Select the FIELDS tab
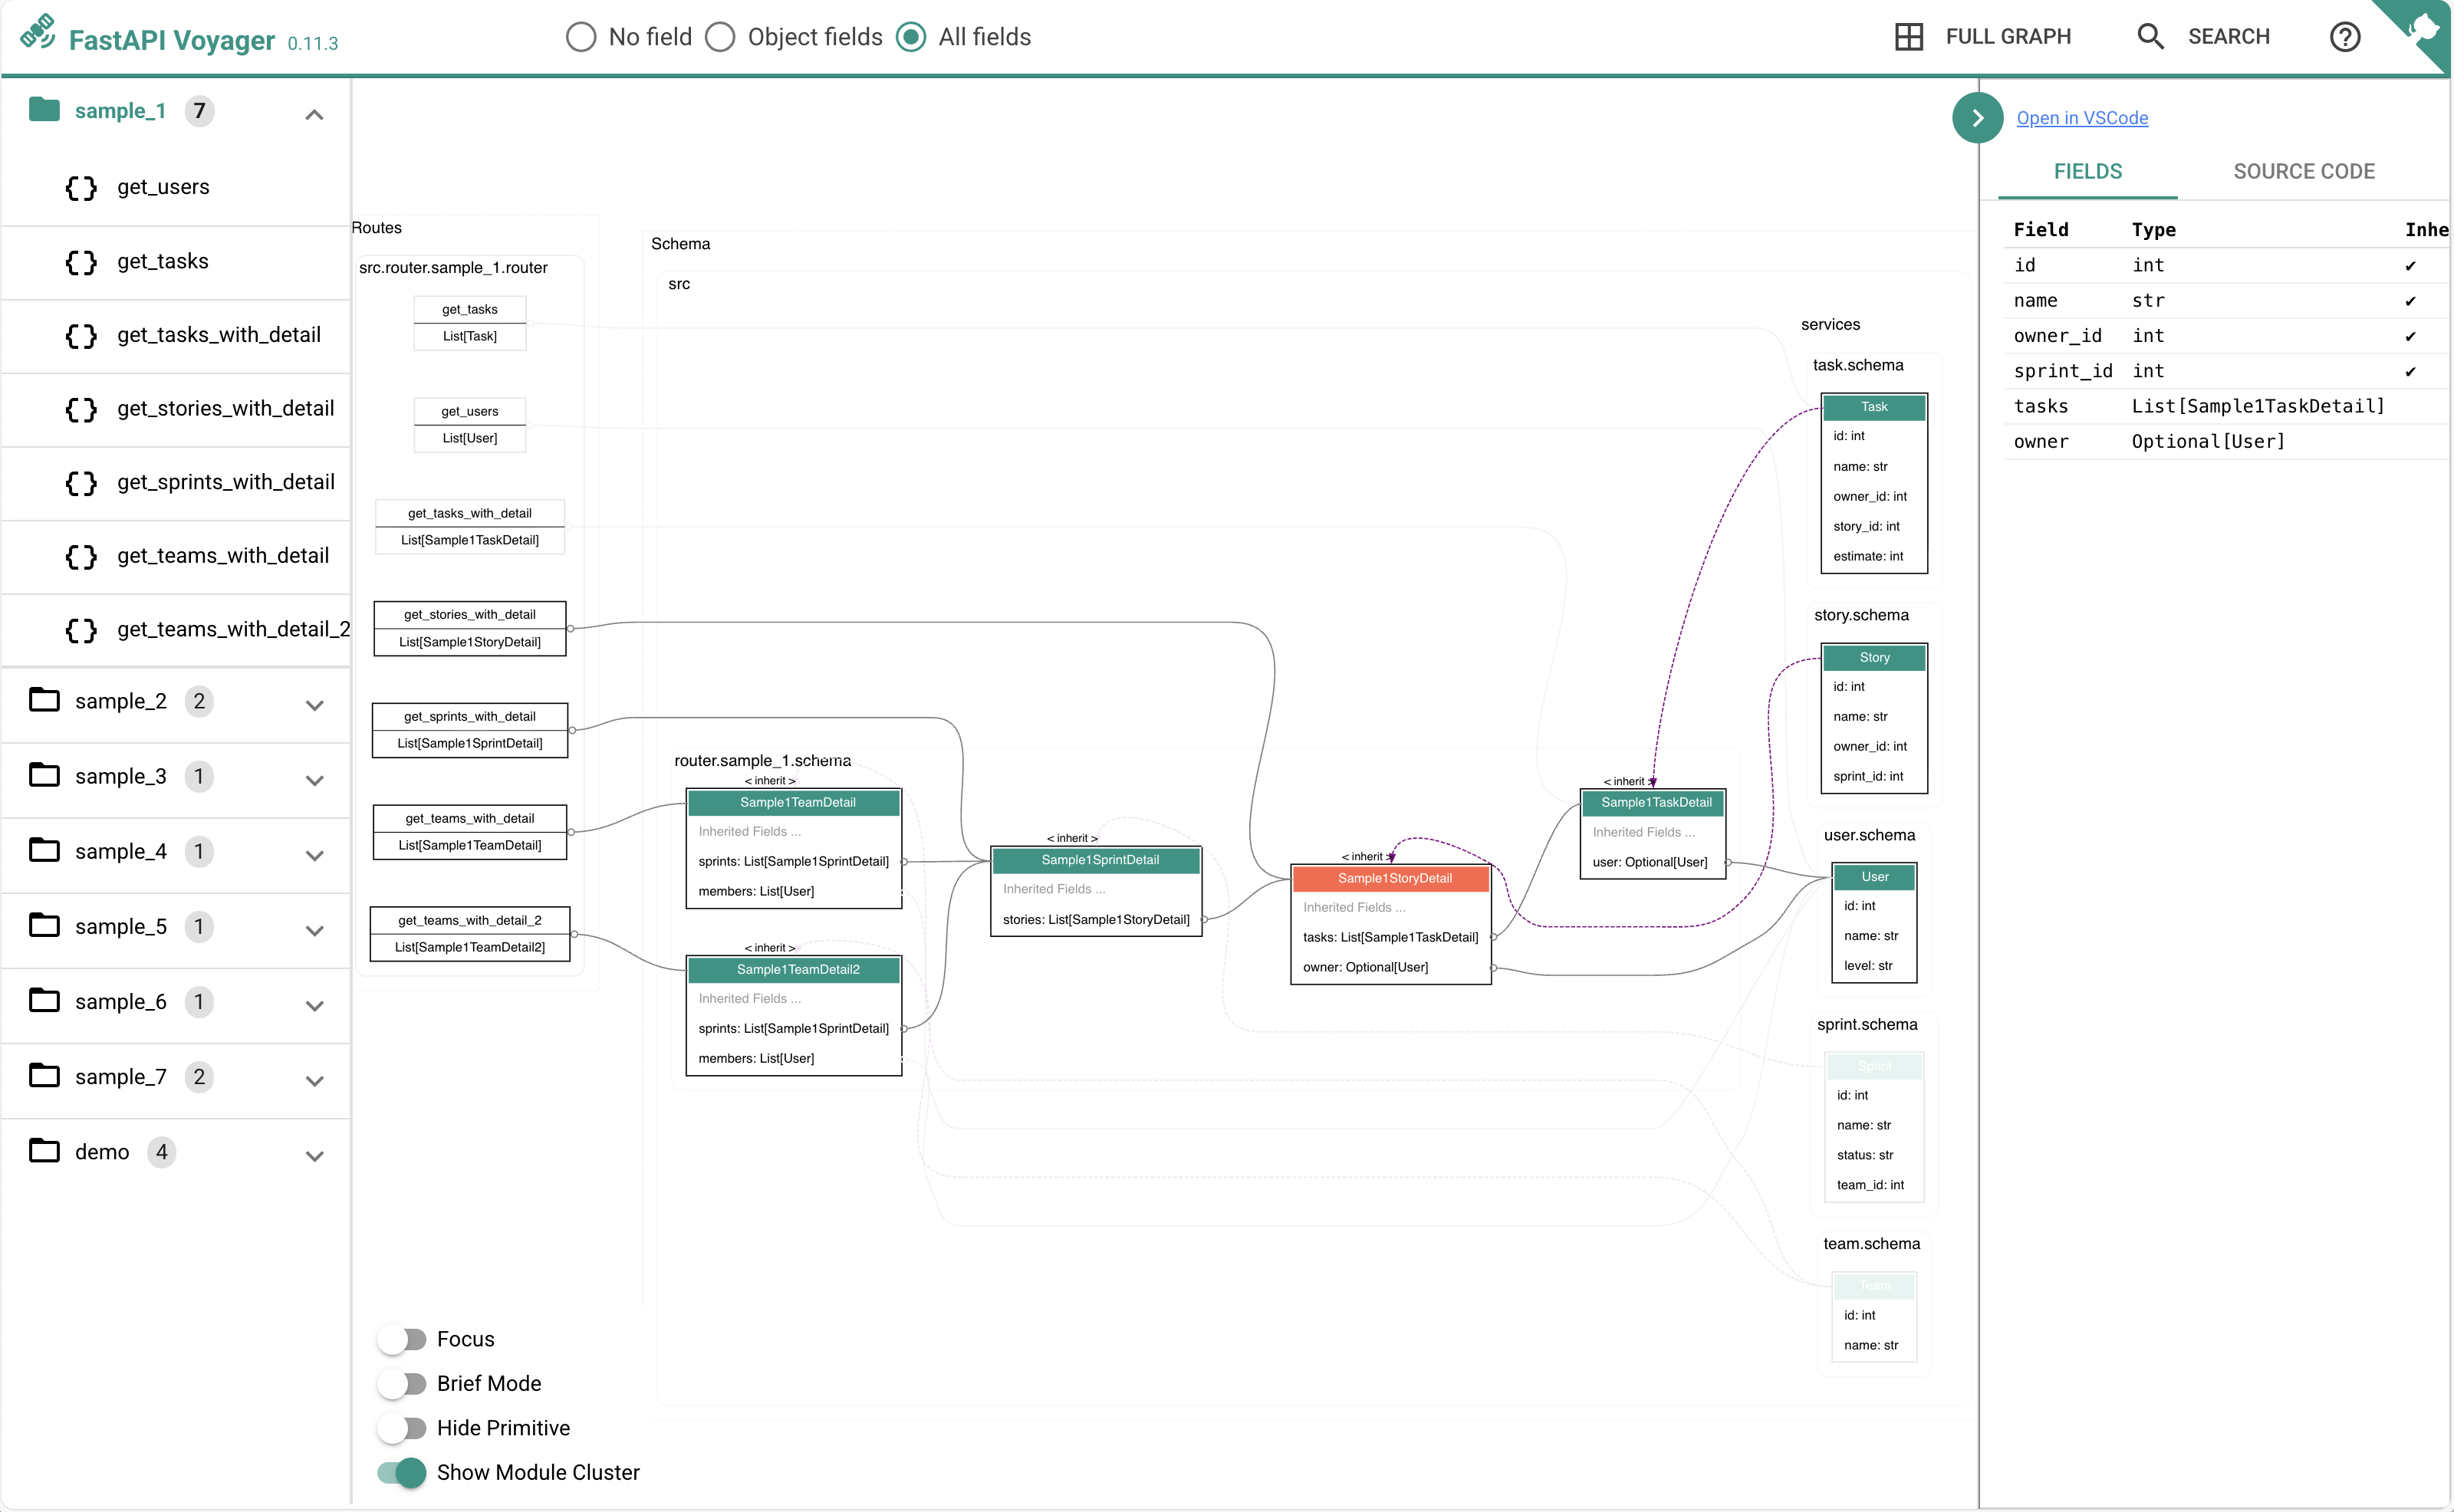 [x=2087, y=171]
